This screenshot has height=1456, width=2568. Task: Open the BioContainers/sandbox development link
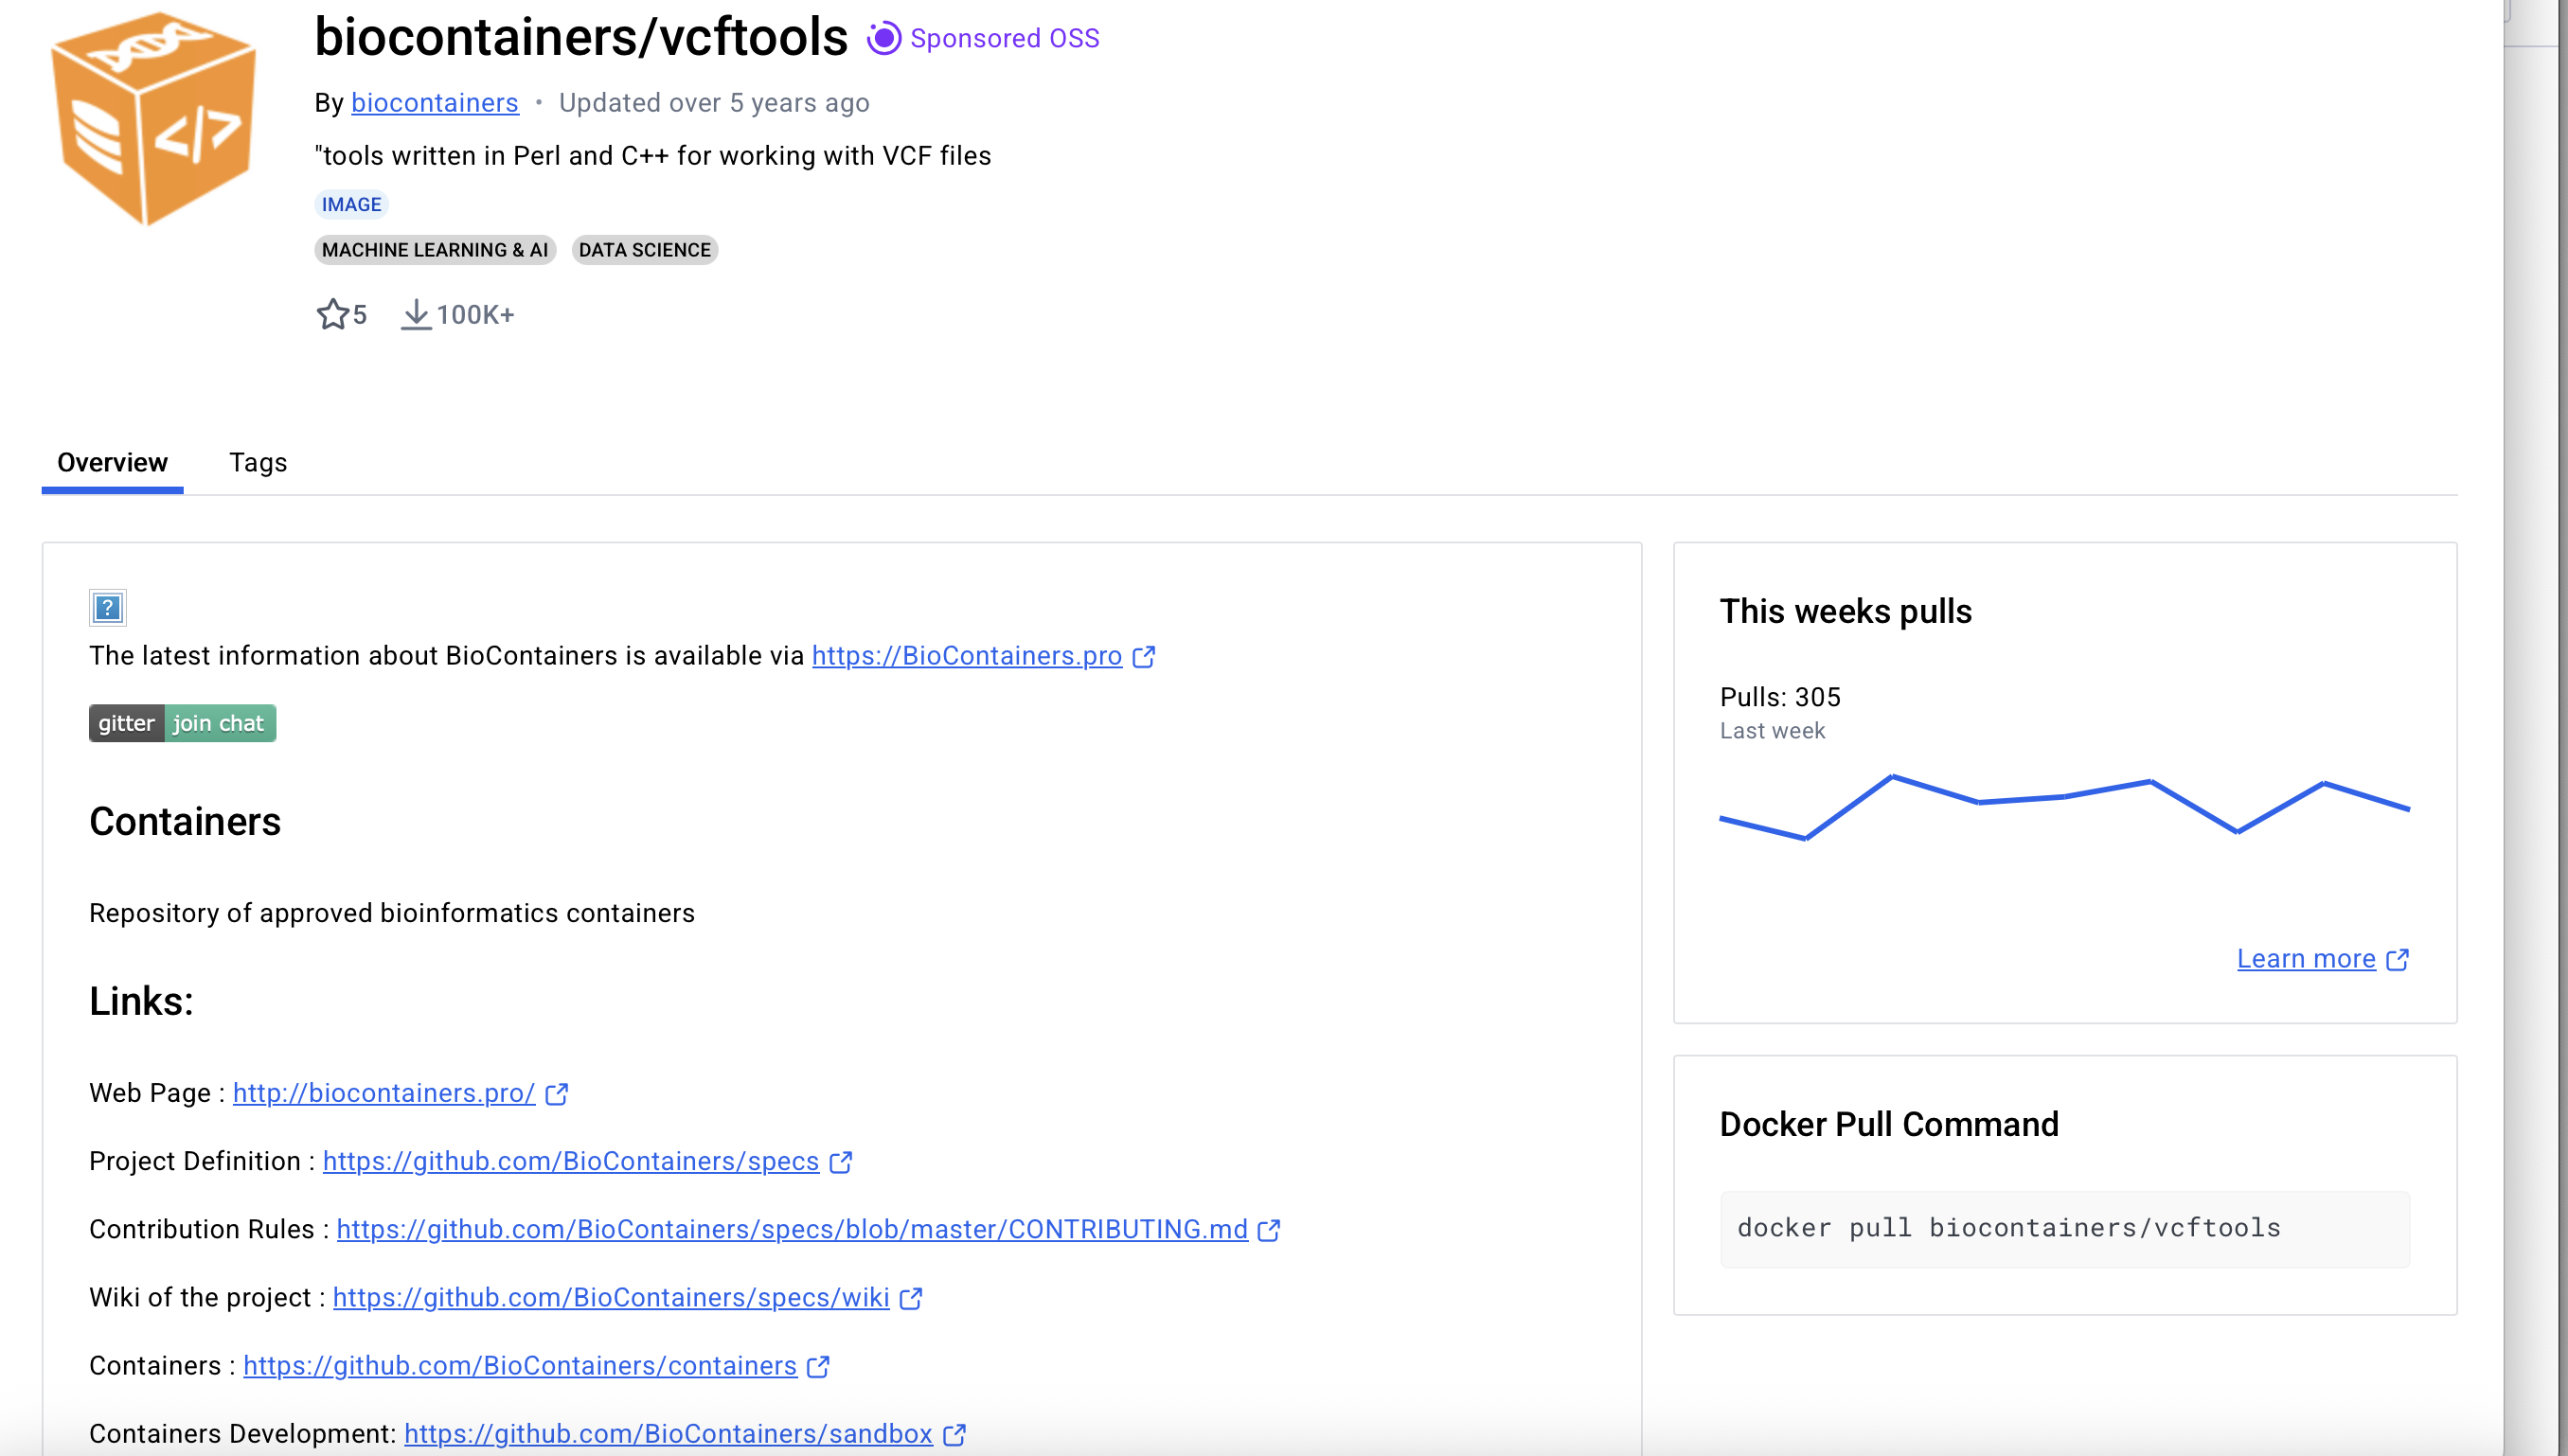(668, 1434)
